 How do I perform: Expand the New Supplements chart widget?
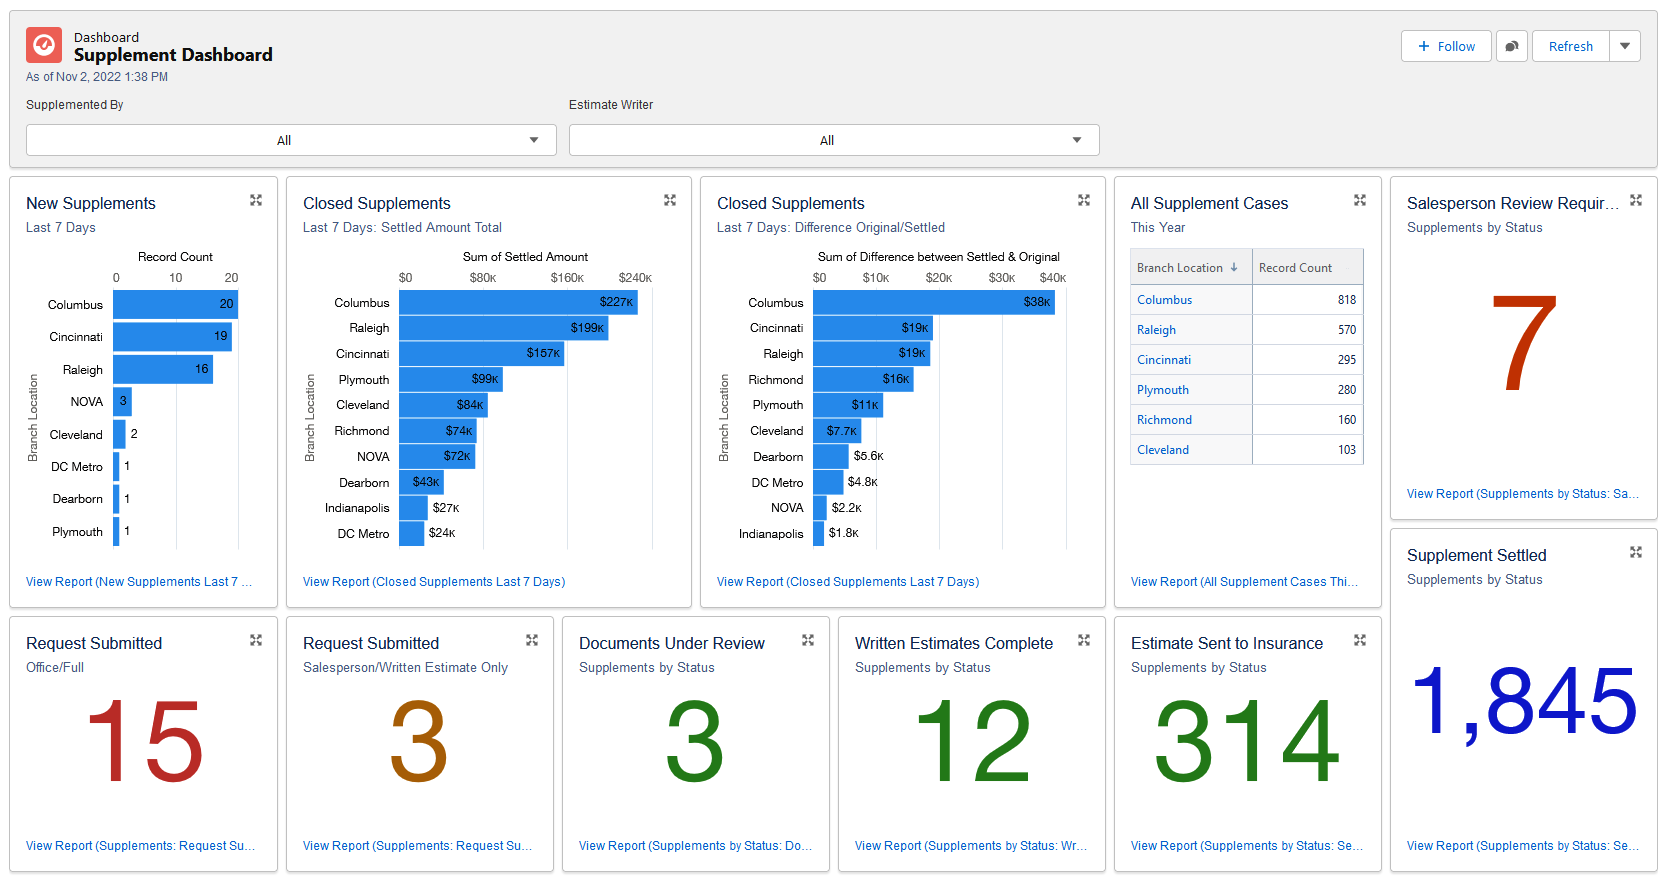pos(256,200)
